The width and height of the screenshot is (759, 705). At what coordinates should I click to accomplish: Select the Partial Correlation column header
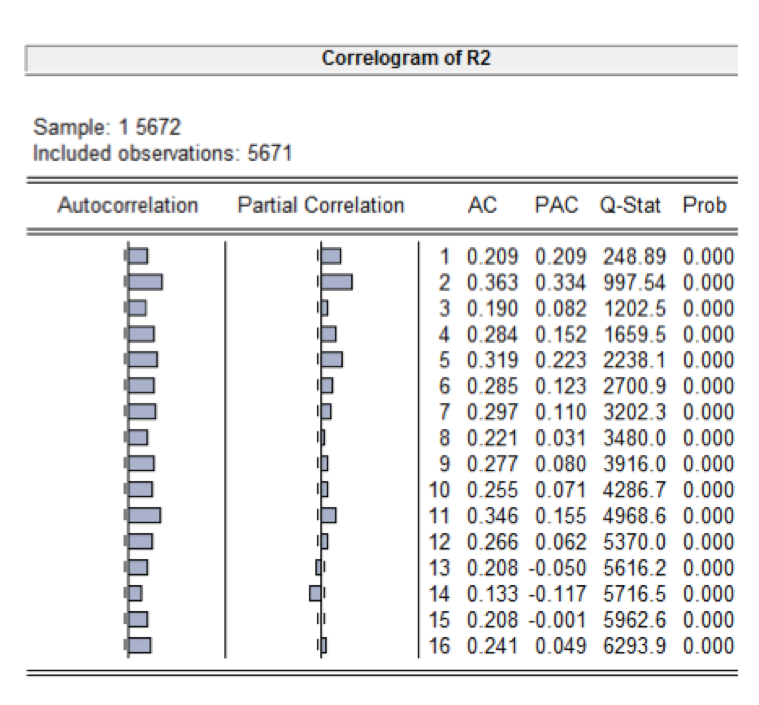[321, 206]
